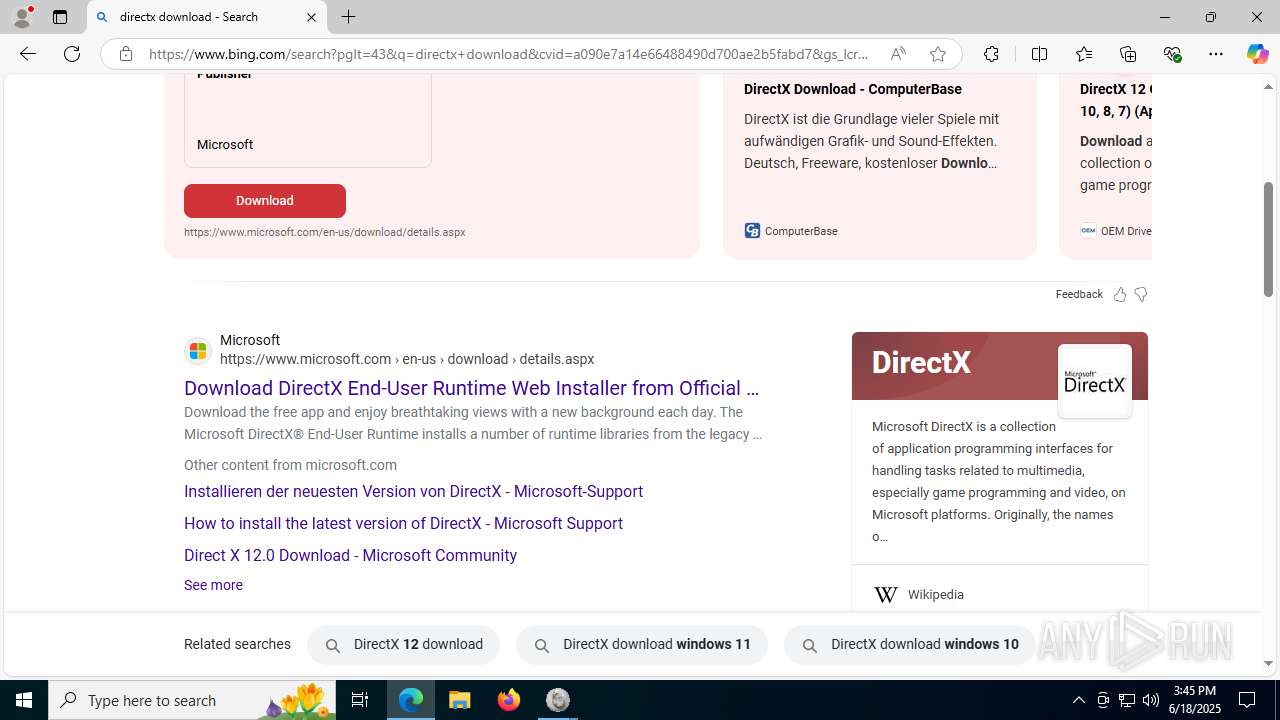Open the volume control in tray
This screenshot has width=1280, height=720.
(1150, 700)
